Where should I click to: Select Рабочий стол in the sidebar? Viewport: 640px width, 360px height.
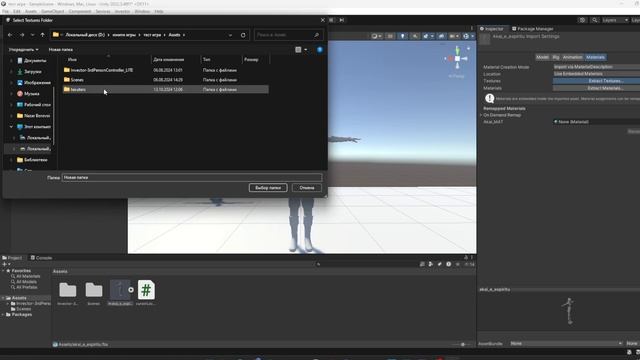click(x=34, y=104)
